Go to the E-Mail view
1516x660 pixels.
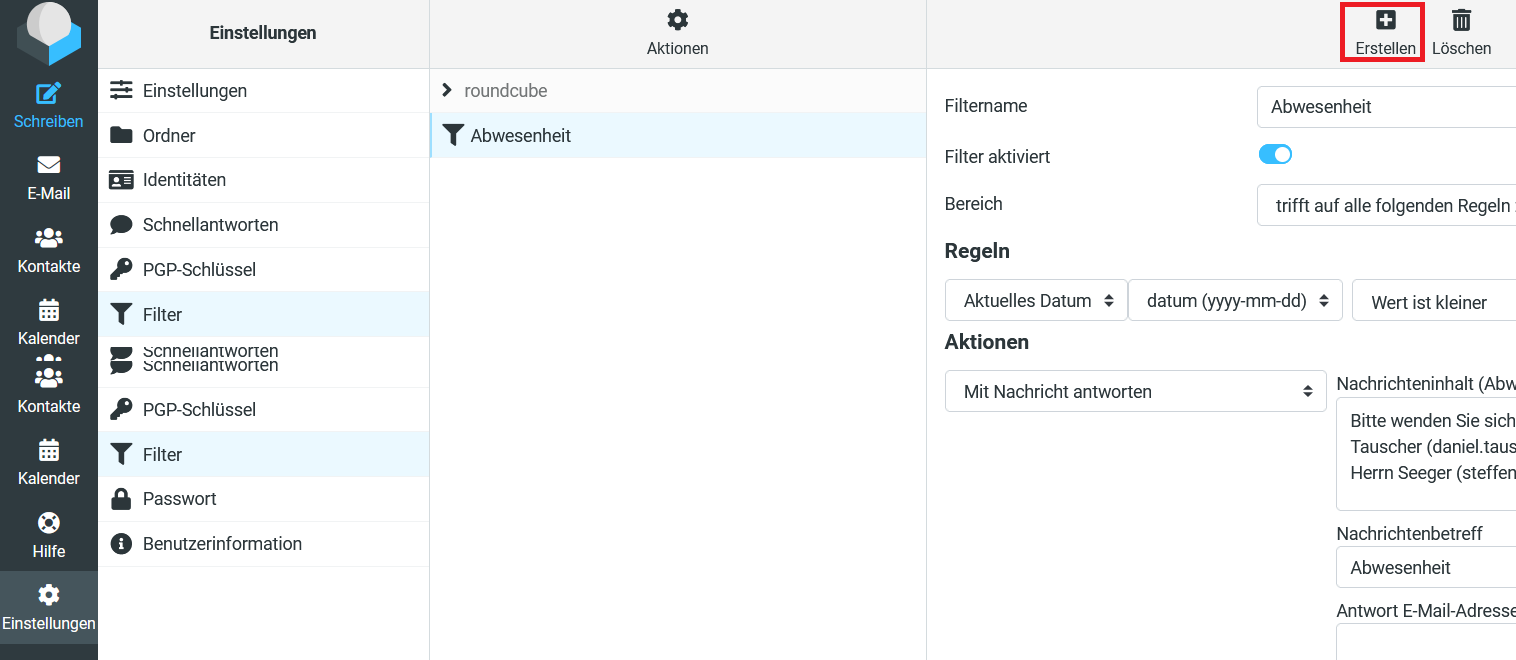click(48, 178)
